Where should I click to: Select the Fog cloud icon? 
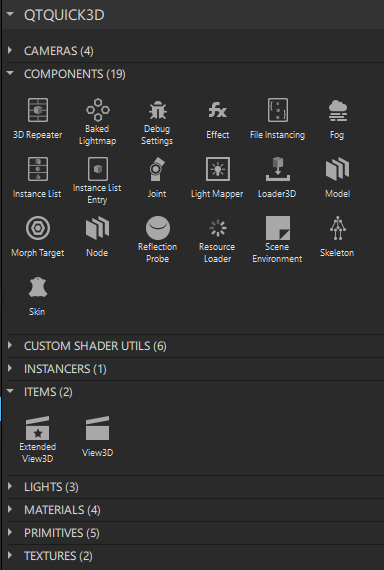tap(337, 111)
